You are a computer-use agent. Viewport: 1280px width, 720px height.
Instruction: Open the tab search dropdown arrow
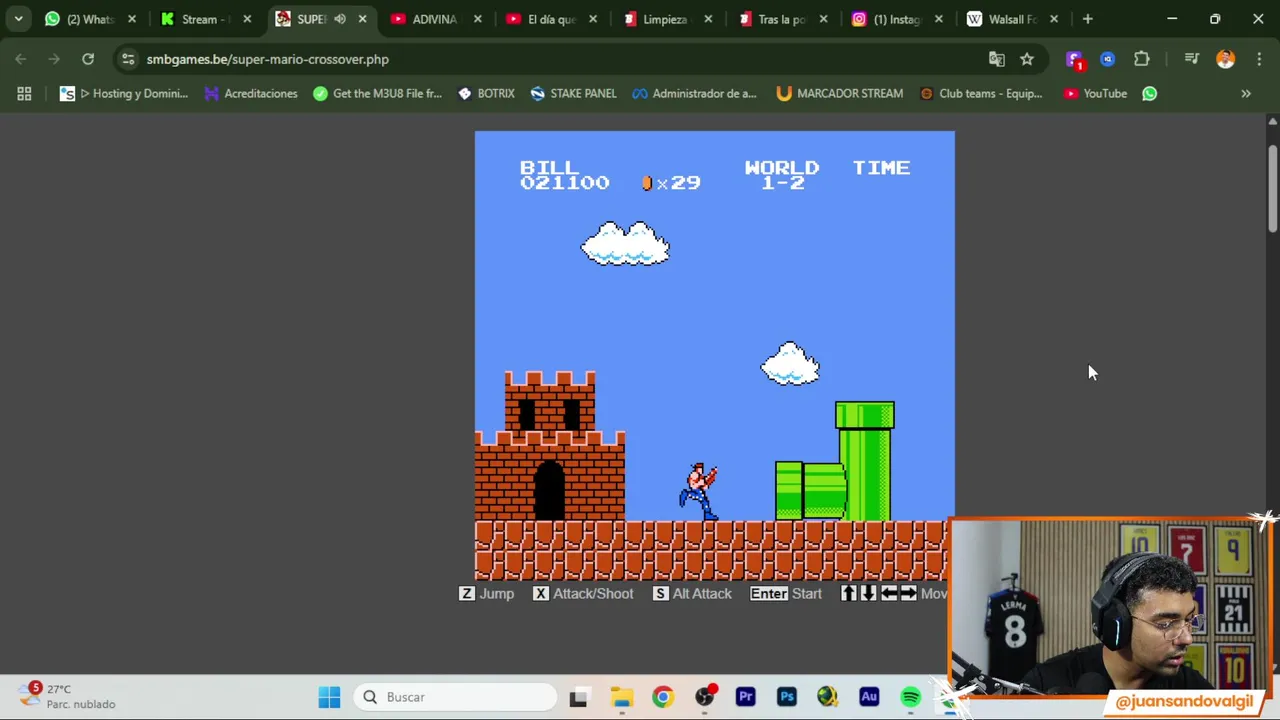tap(18, 19)
